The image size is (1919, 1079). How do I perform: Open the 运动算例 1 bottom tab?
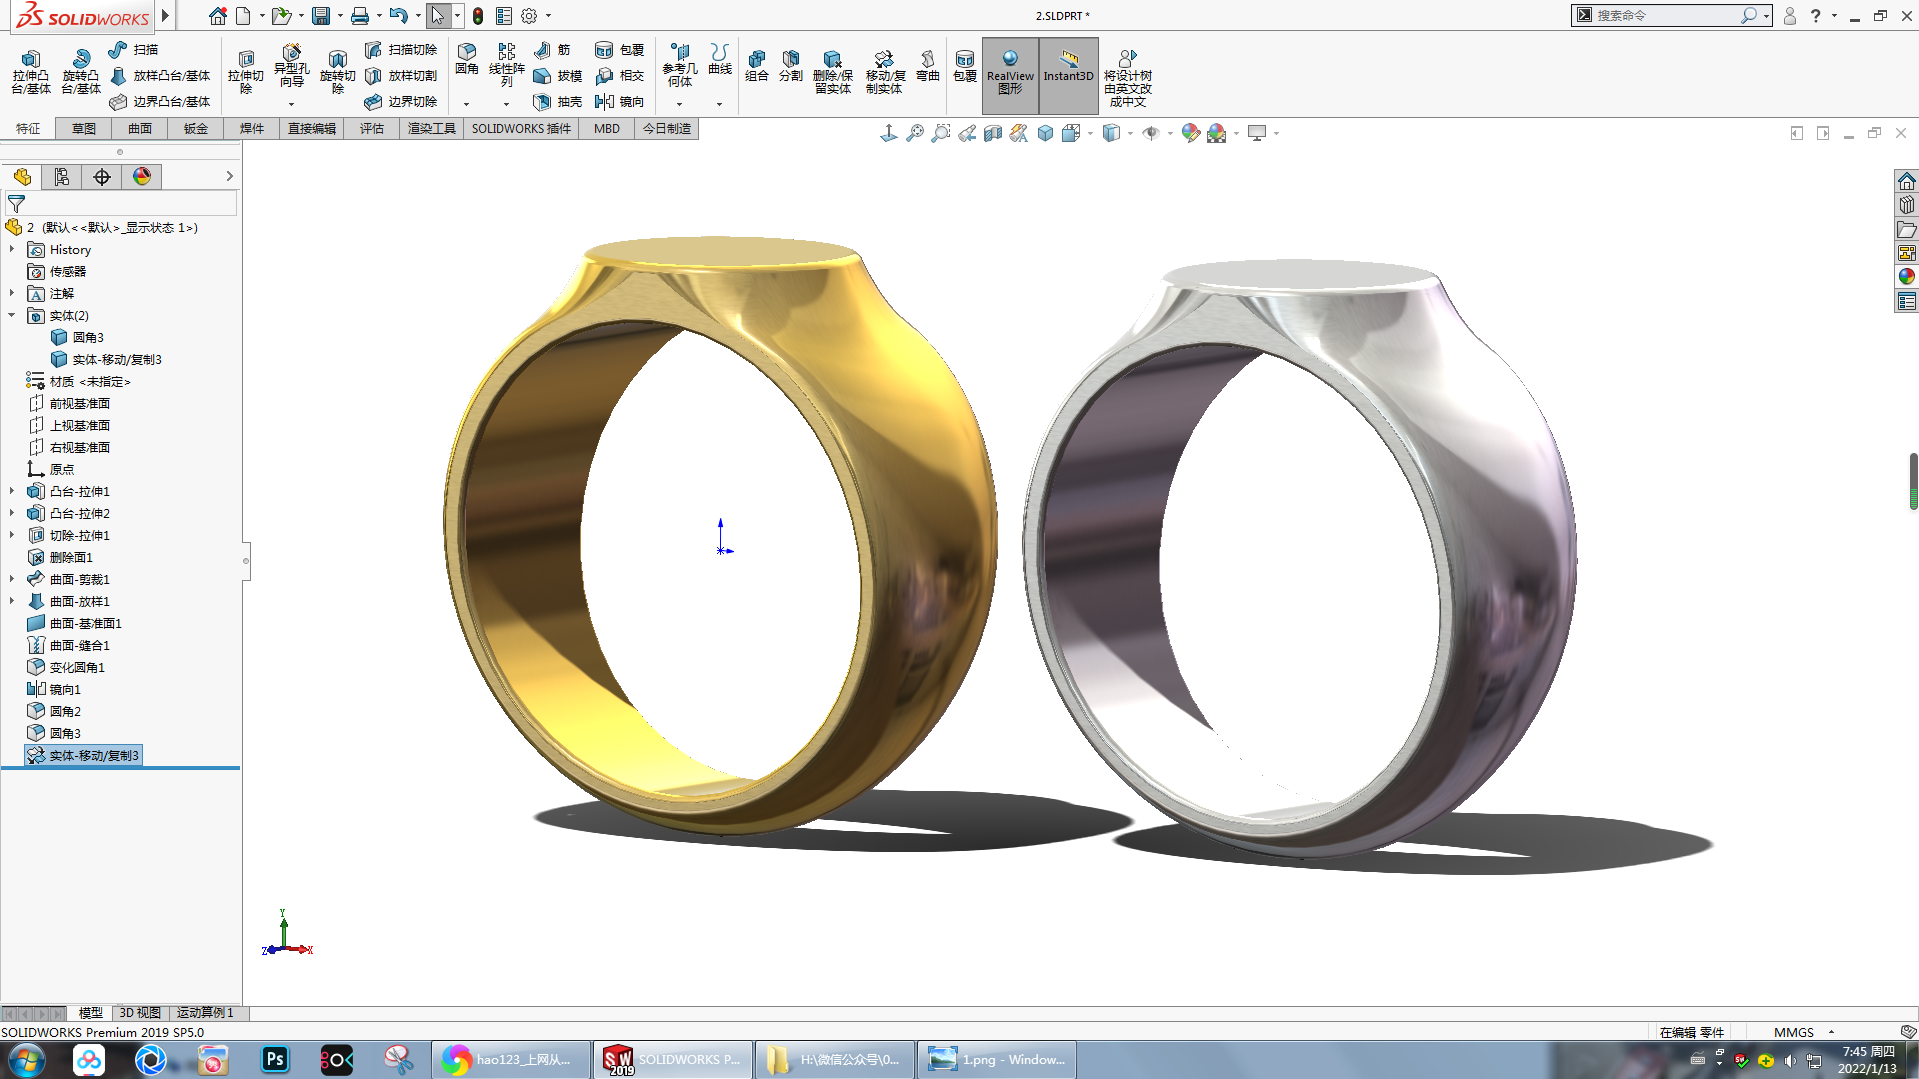[x=205, y=1013]
